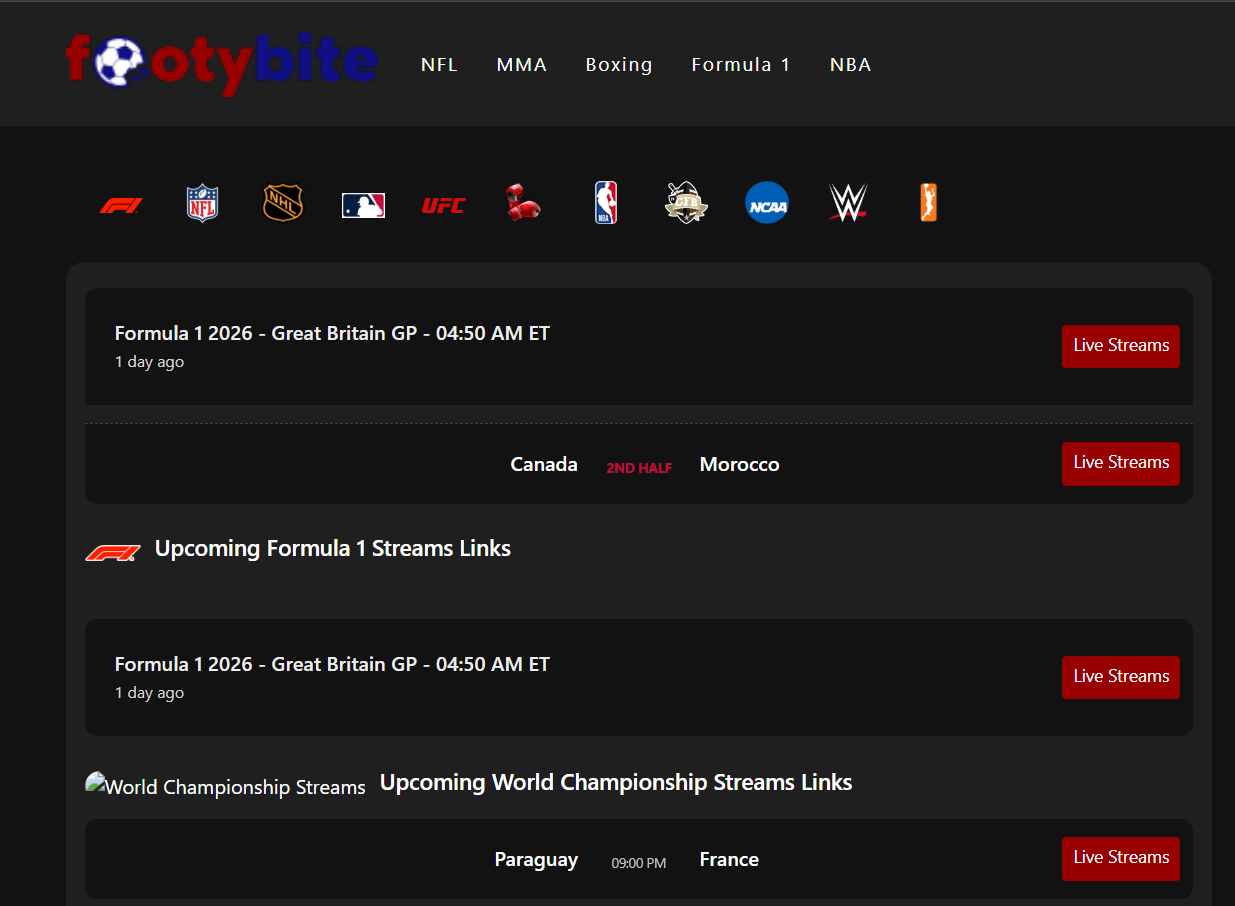Screen dimensions: 1235x906
Task: Open the NFL menu item
Action: point(439,65)
